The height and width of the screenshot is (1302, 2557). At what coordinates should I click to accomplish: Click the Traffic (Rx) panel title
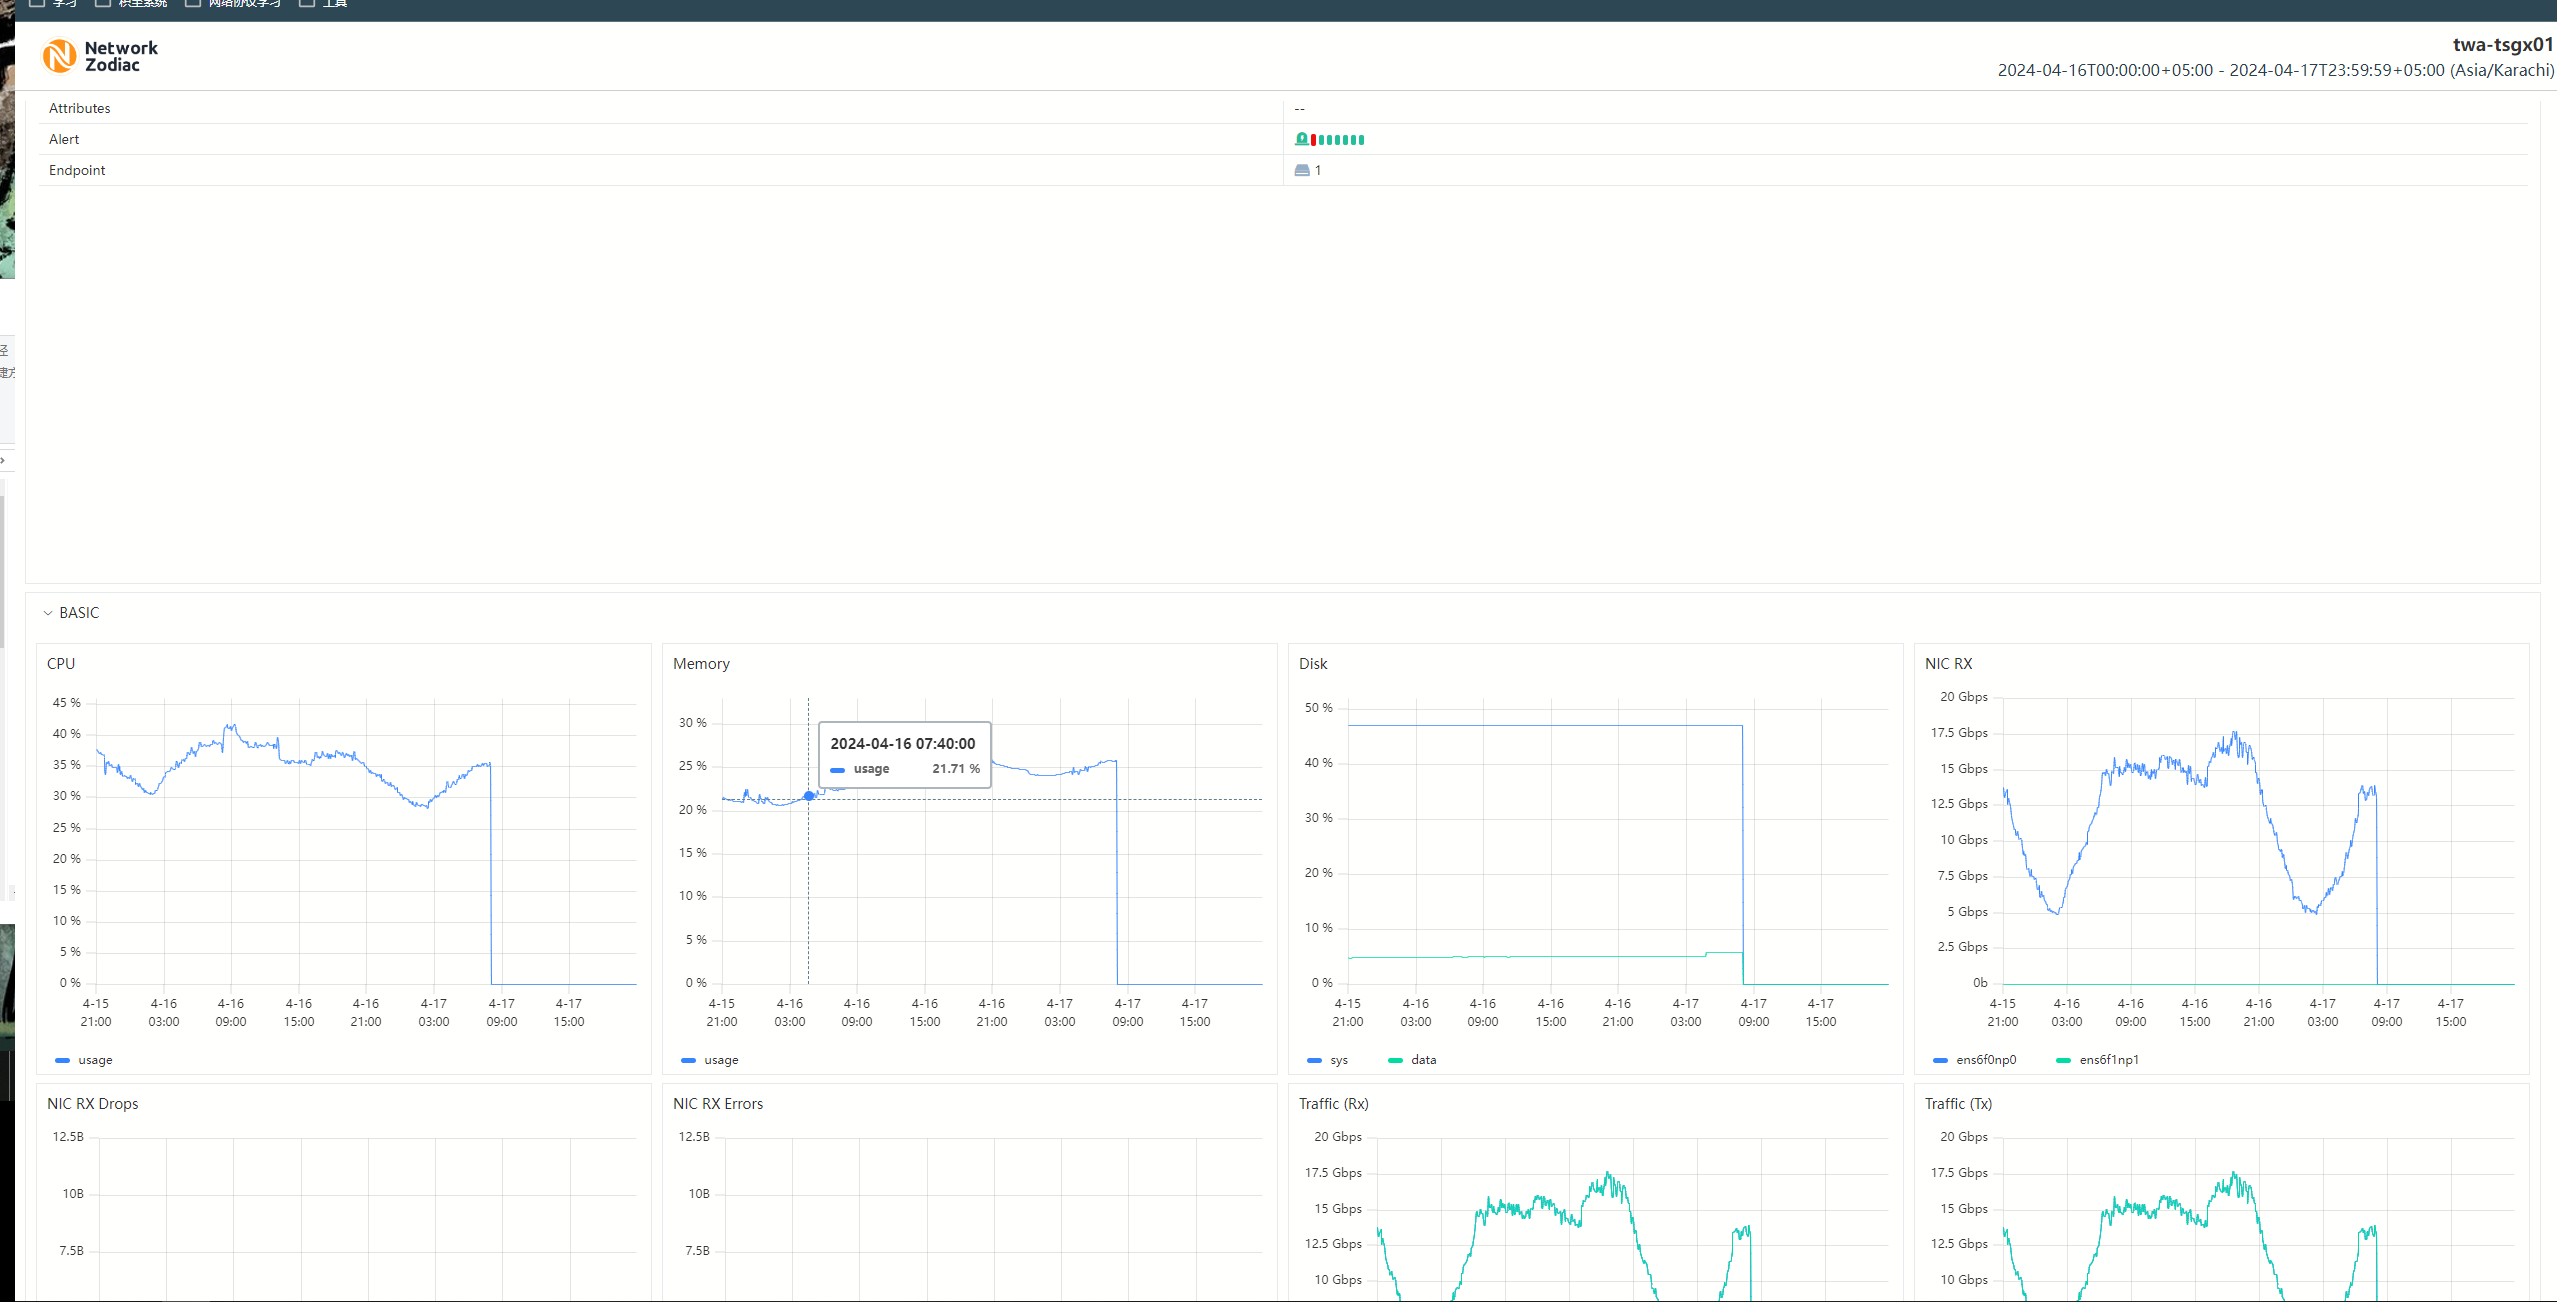click(x=1333, y=1104)
